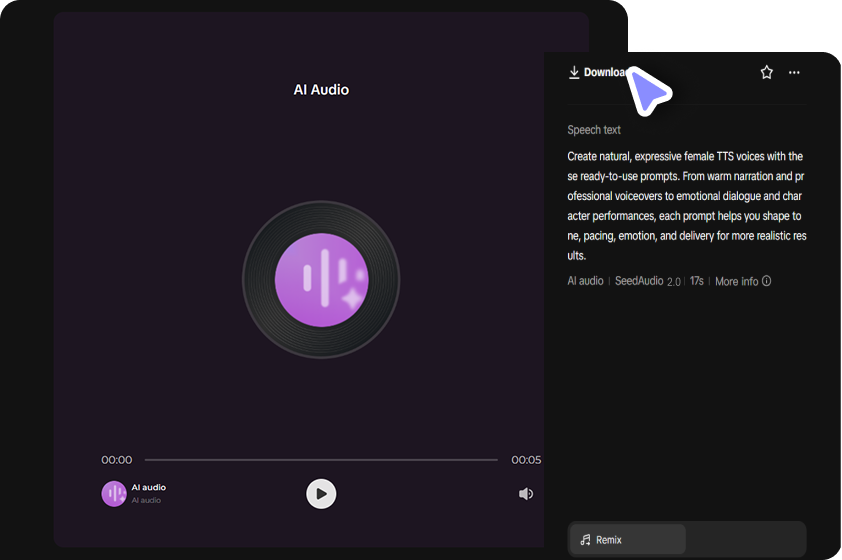Click the music note icon on Remix

point(585,540)
